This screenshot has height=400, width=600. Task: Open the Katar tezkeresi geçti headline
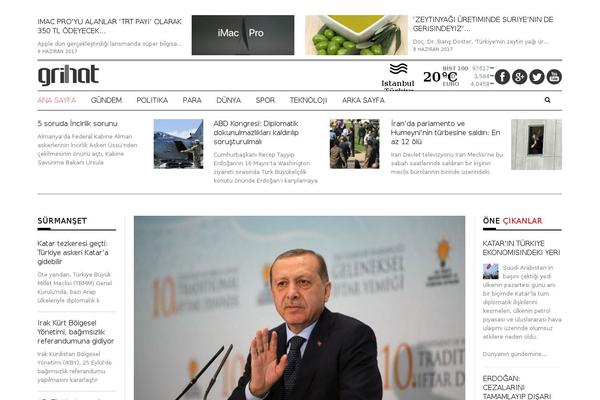(x=73, y=253)
